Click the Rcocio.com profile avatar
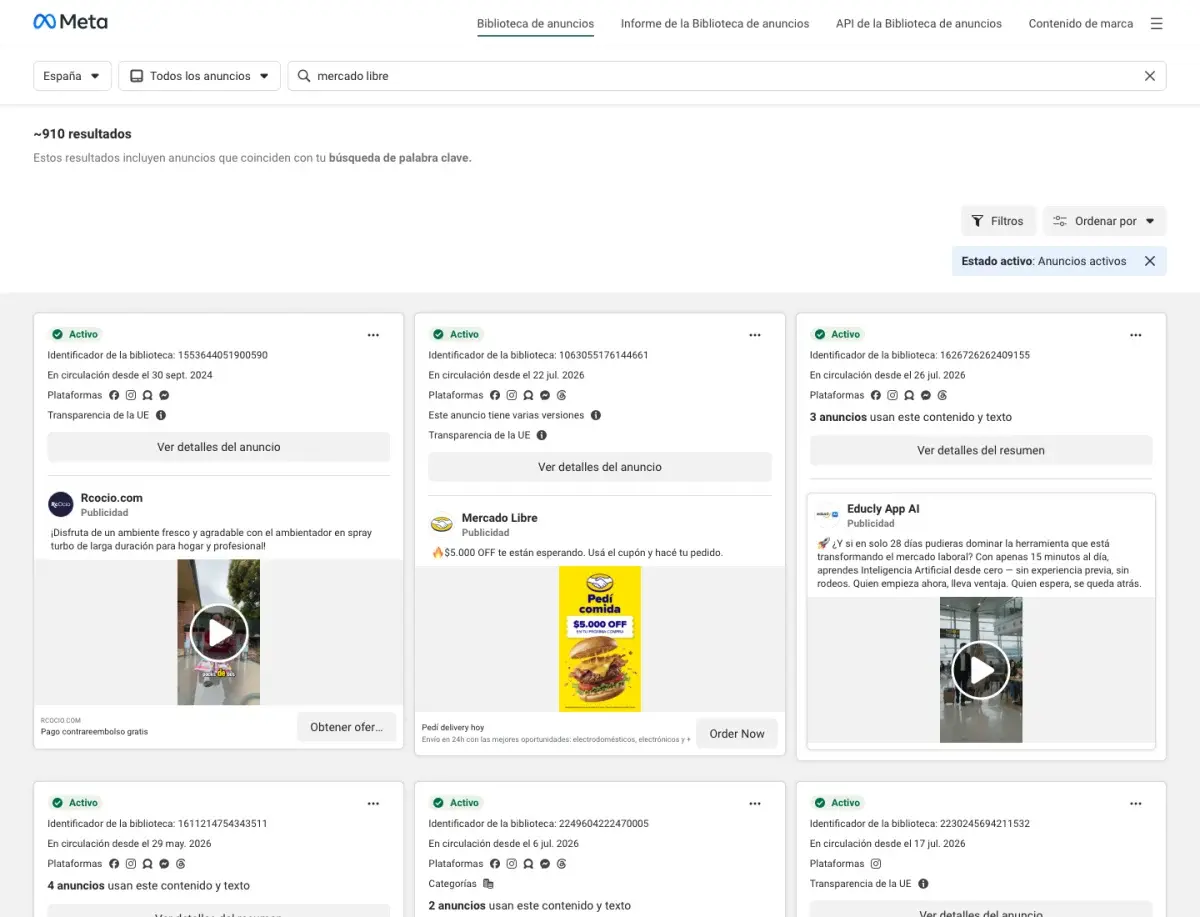The width and height of the screenshot is (1200, 917). [x=61, y=504]
